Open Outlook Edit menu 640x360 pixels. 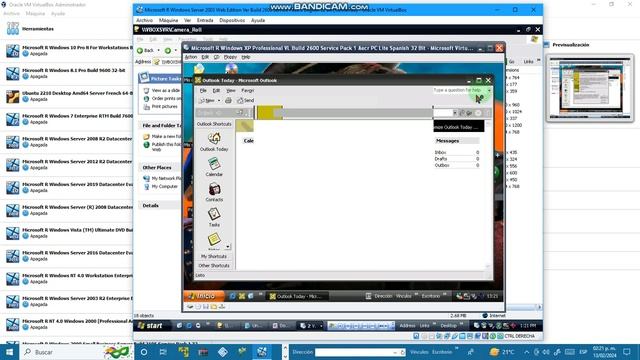click(x=216, y=91)
